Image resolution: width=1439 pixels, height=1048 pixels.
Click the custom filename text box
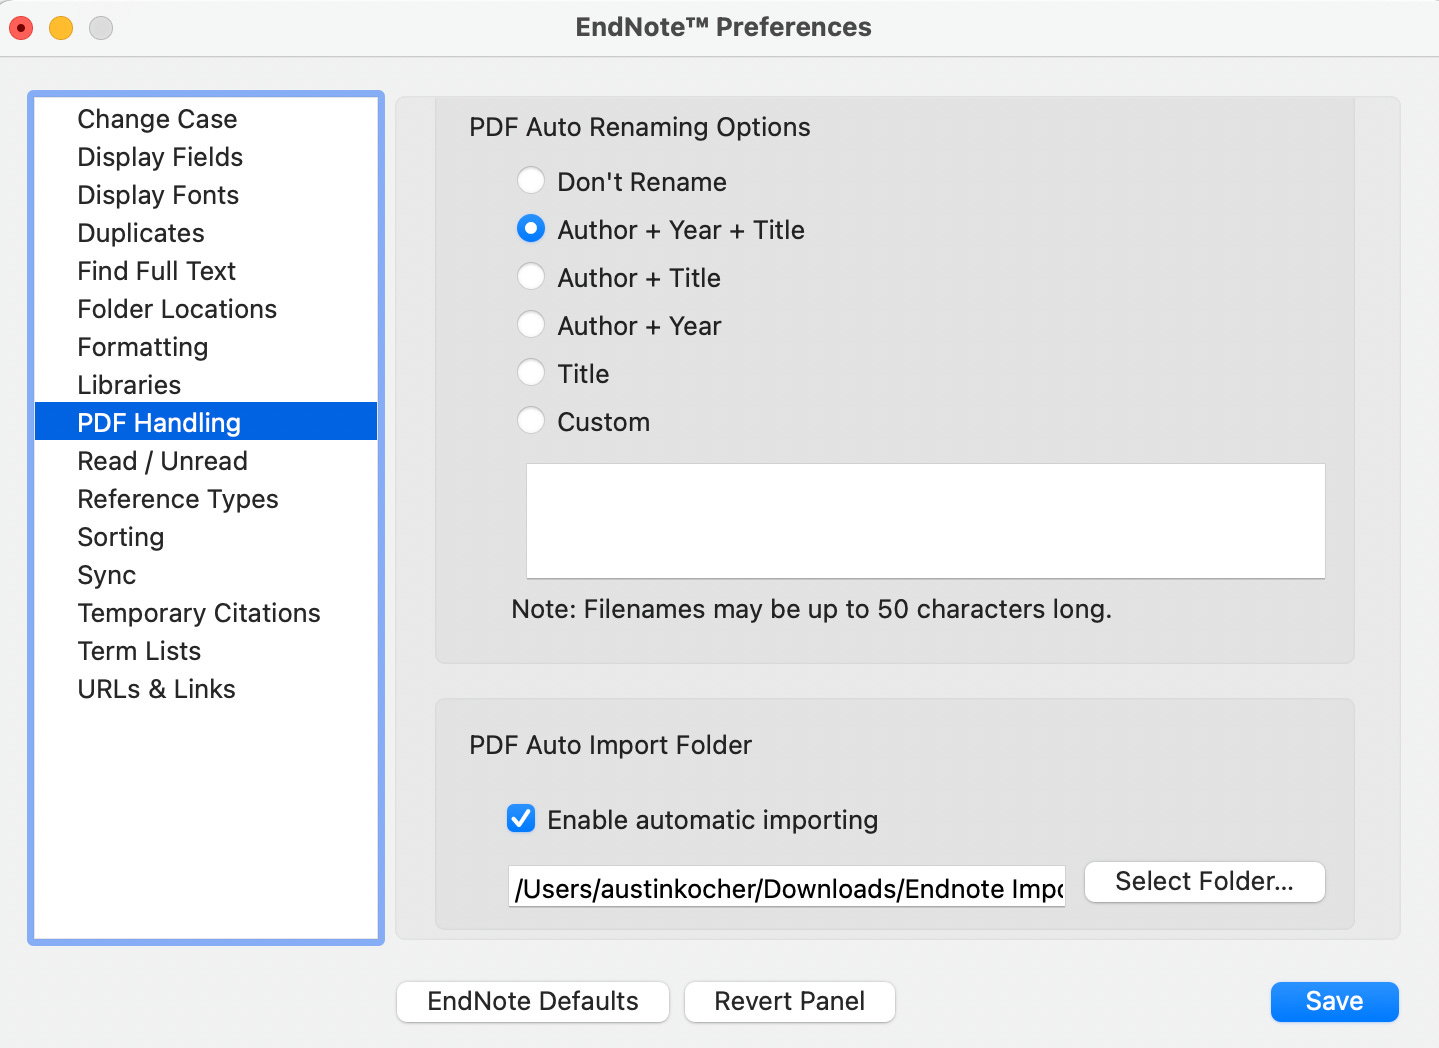coord(926,521)
